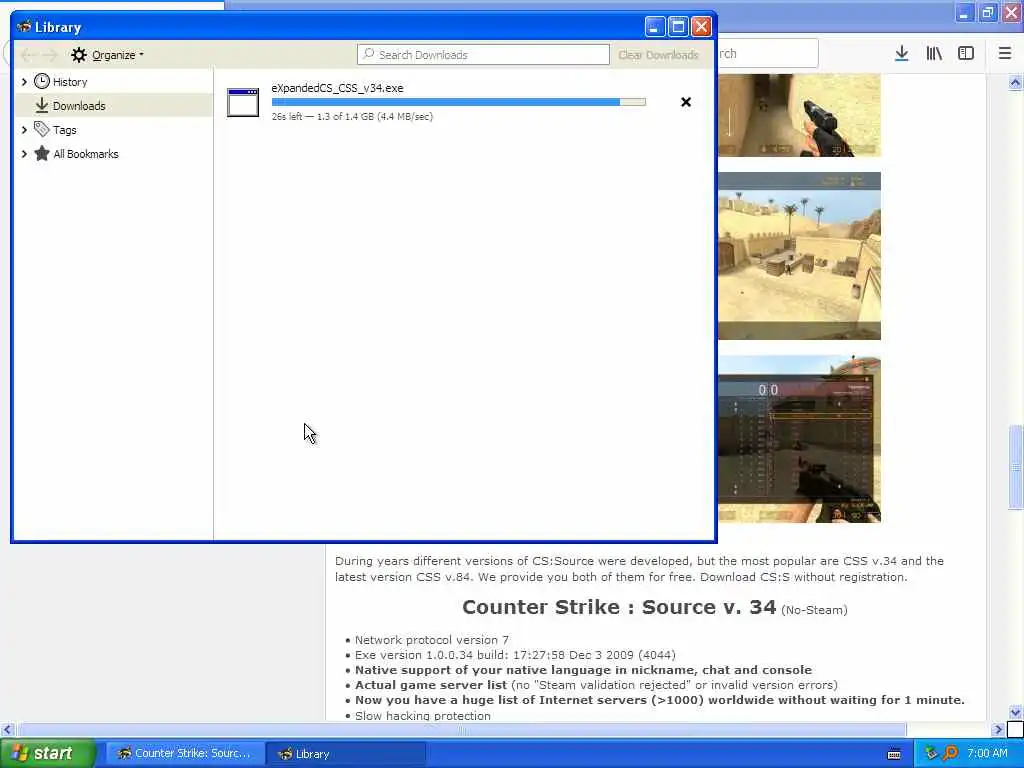Click the 26s left download status text
This screenshot has height=768, width=1024.
tap(352, 116)
